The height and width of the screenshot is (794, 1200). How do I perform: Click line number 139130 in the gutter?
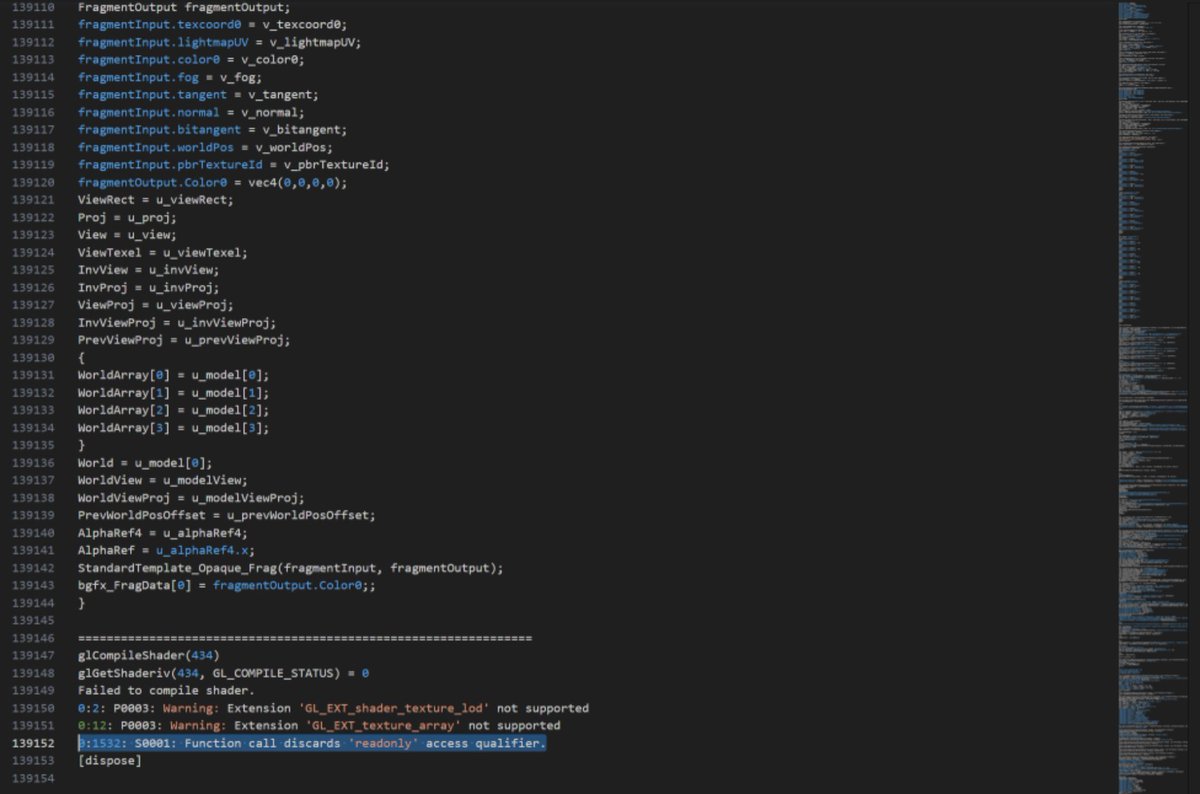coord(31,357)
